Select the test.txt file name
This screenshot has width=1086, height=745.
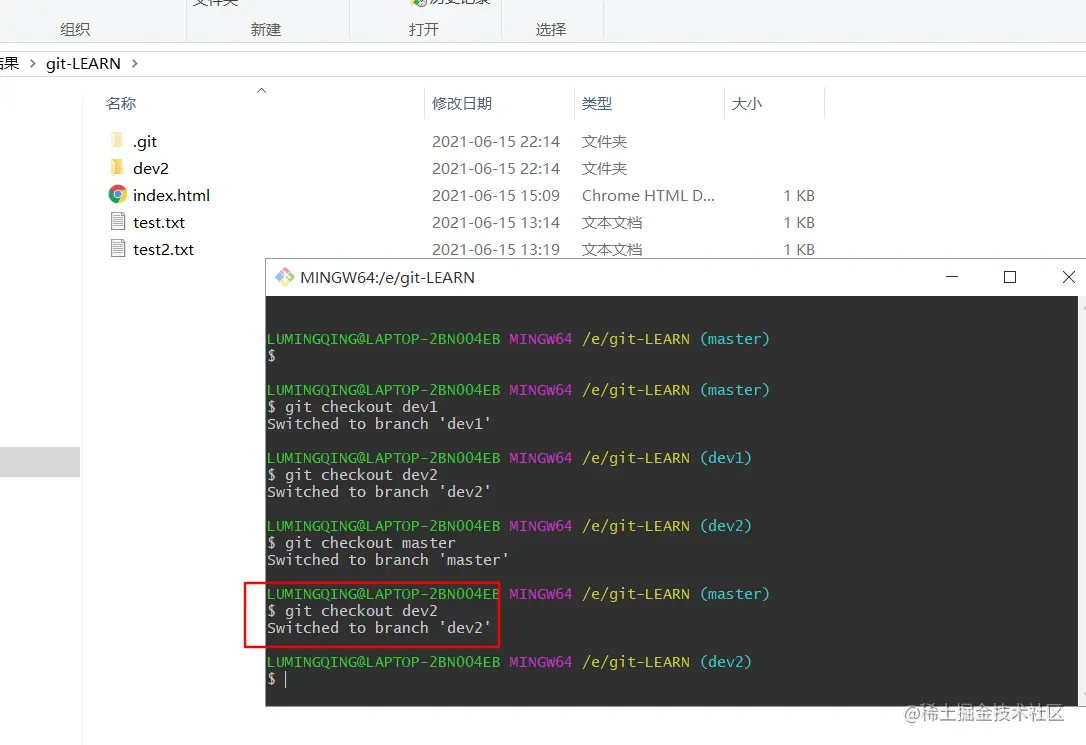click(159, 222)
